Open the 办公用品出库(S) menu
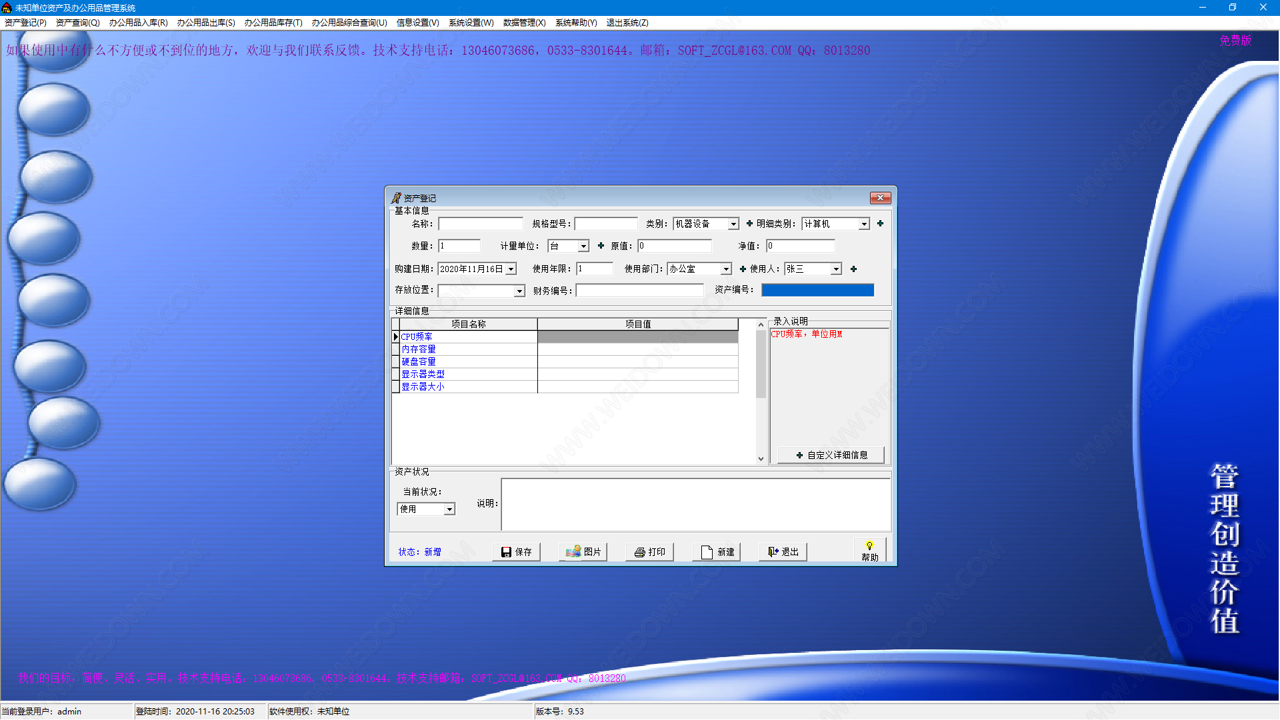 tap(206, 22)
